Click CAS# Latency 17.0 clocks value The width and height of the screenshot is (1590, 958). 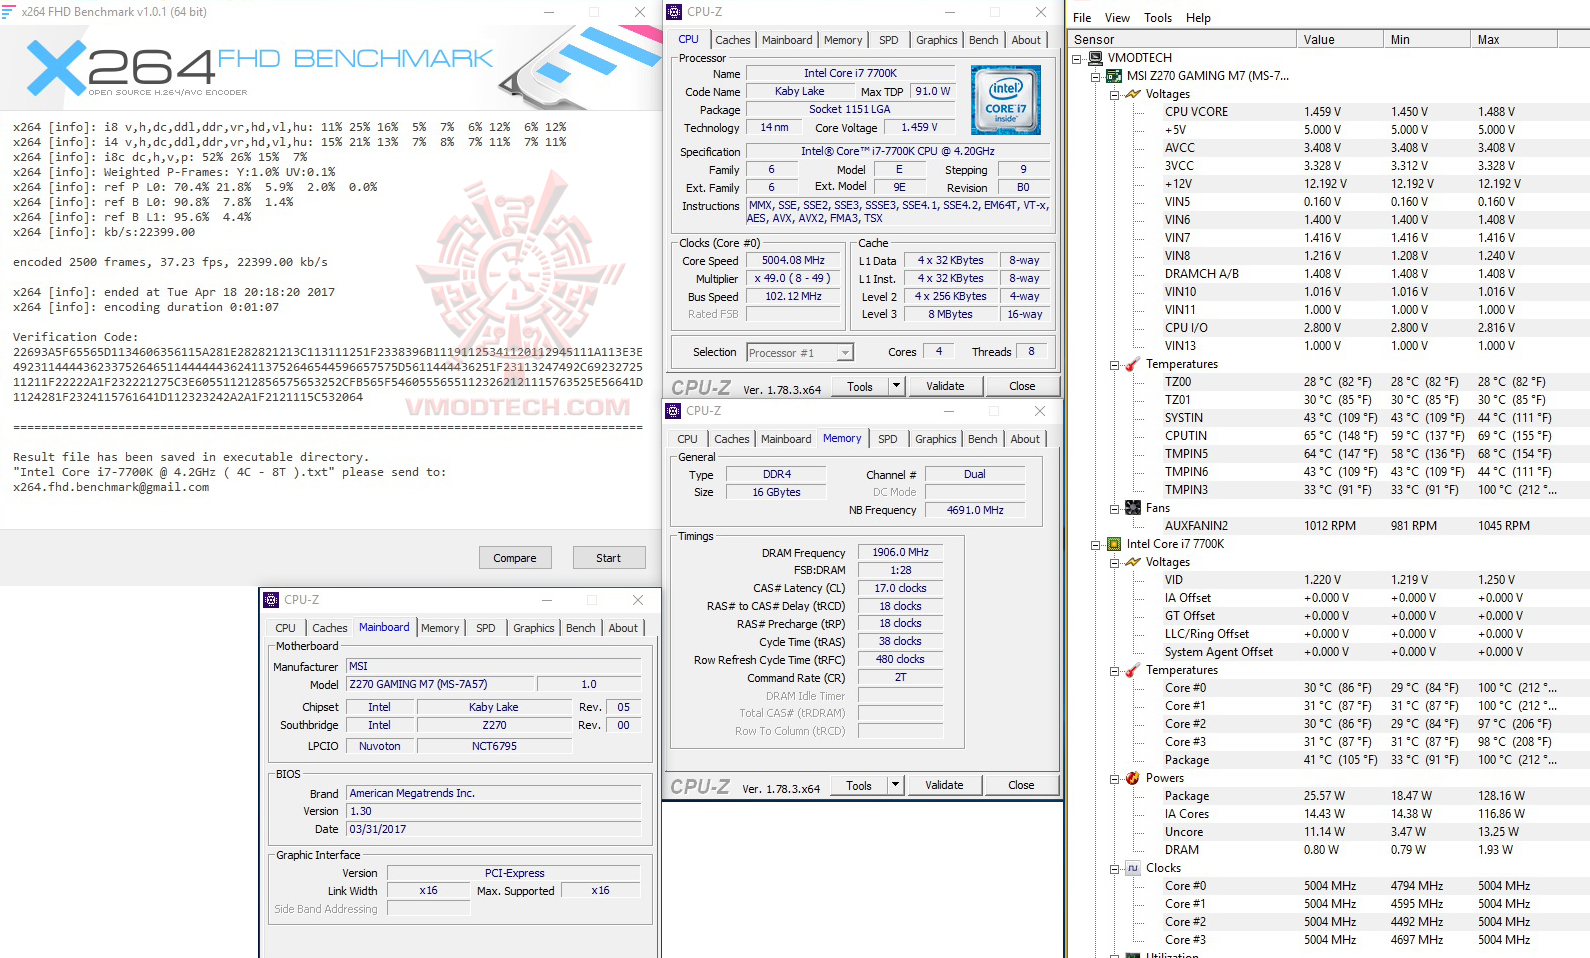tap(900, 588)
